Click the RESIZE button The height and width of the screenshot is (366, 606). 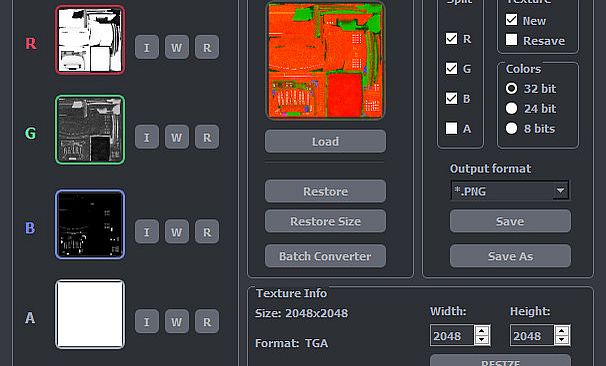500,361
